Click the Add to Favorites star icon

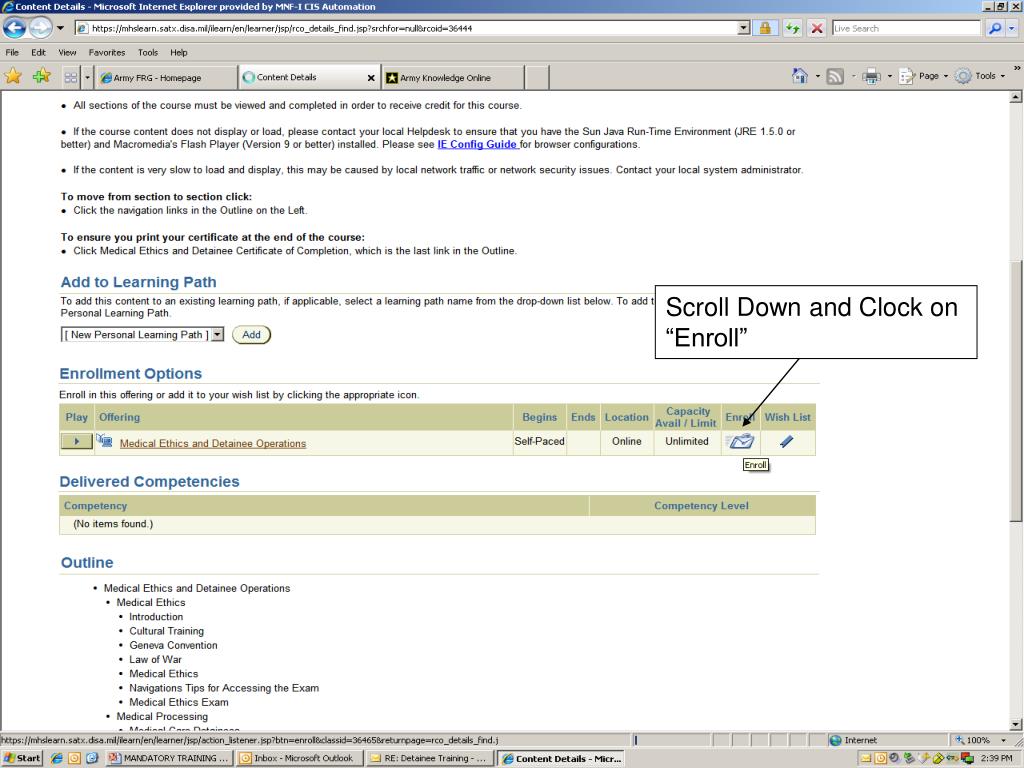click(41, 76)
